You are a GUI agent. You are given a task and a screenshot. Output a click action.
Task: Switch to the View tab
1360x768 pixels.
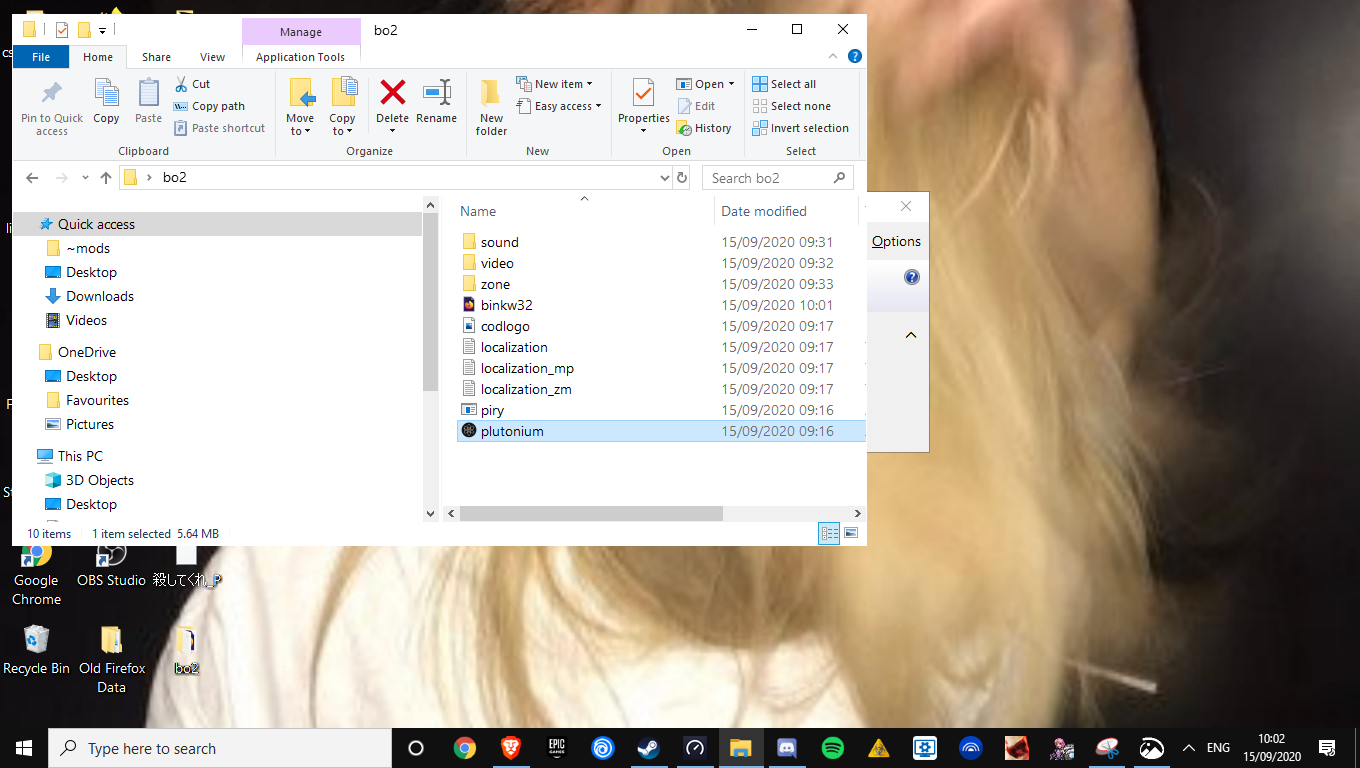click(213, 57)
